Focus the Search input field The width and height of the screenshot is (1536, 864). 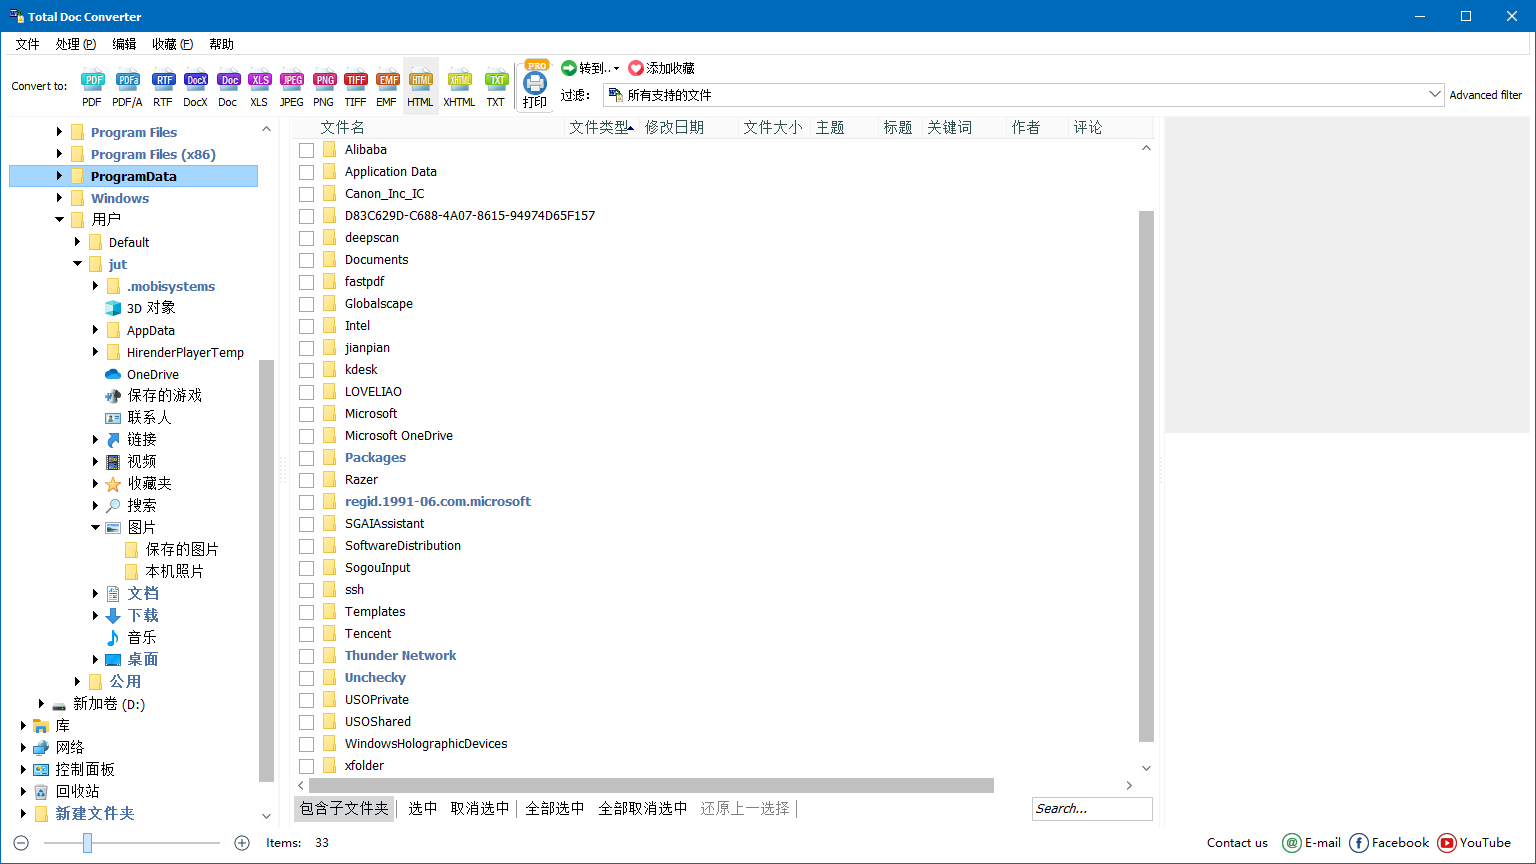(x=1092, y=808)
